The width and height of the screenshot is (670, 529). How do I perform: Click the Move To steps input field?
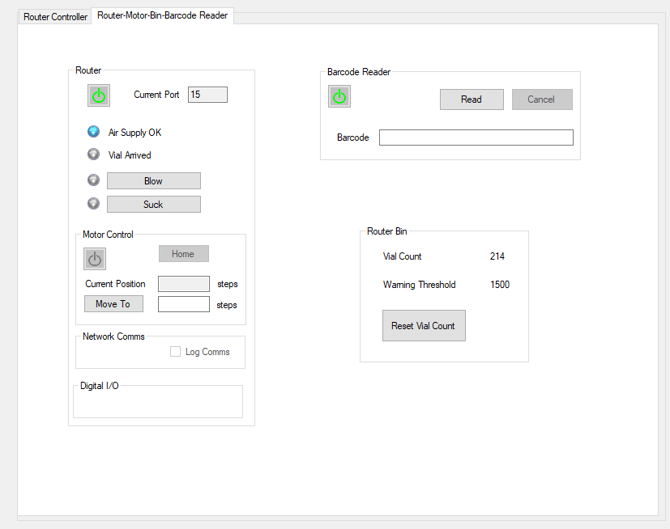point(184,304)
